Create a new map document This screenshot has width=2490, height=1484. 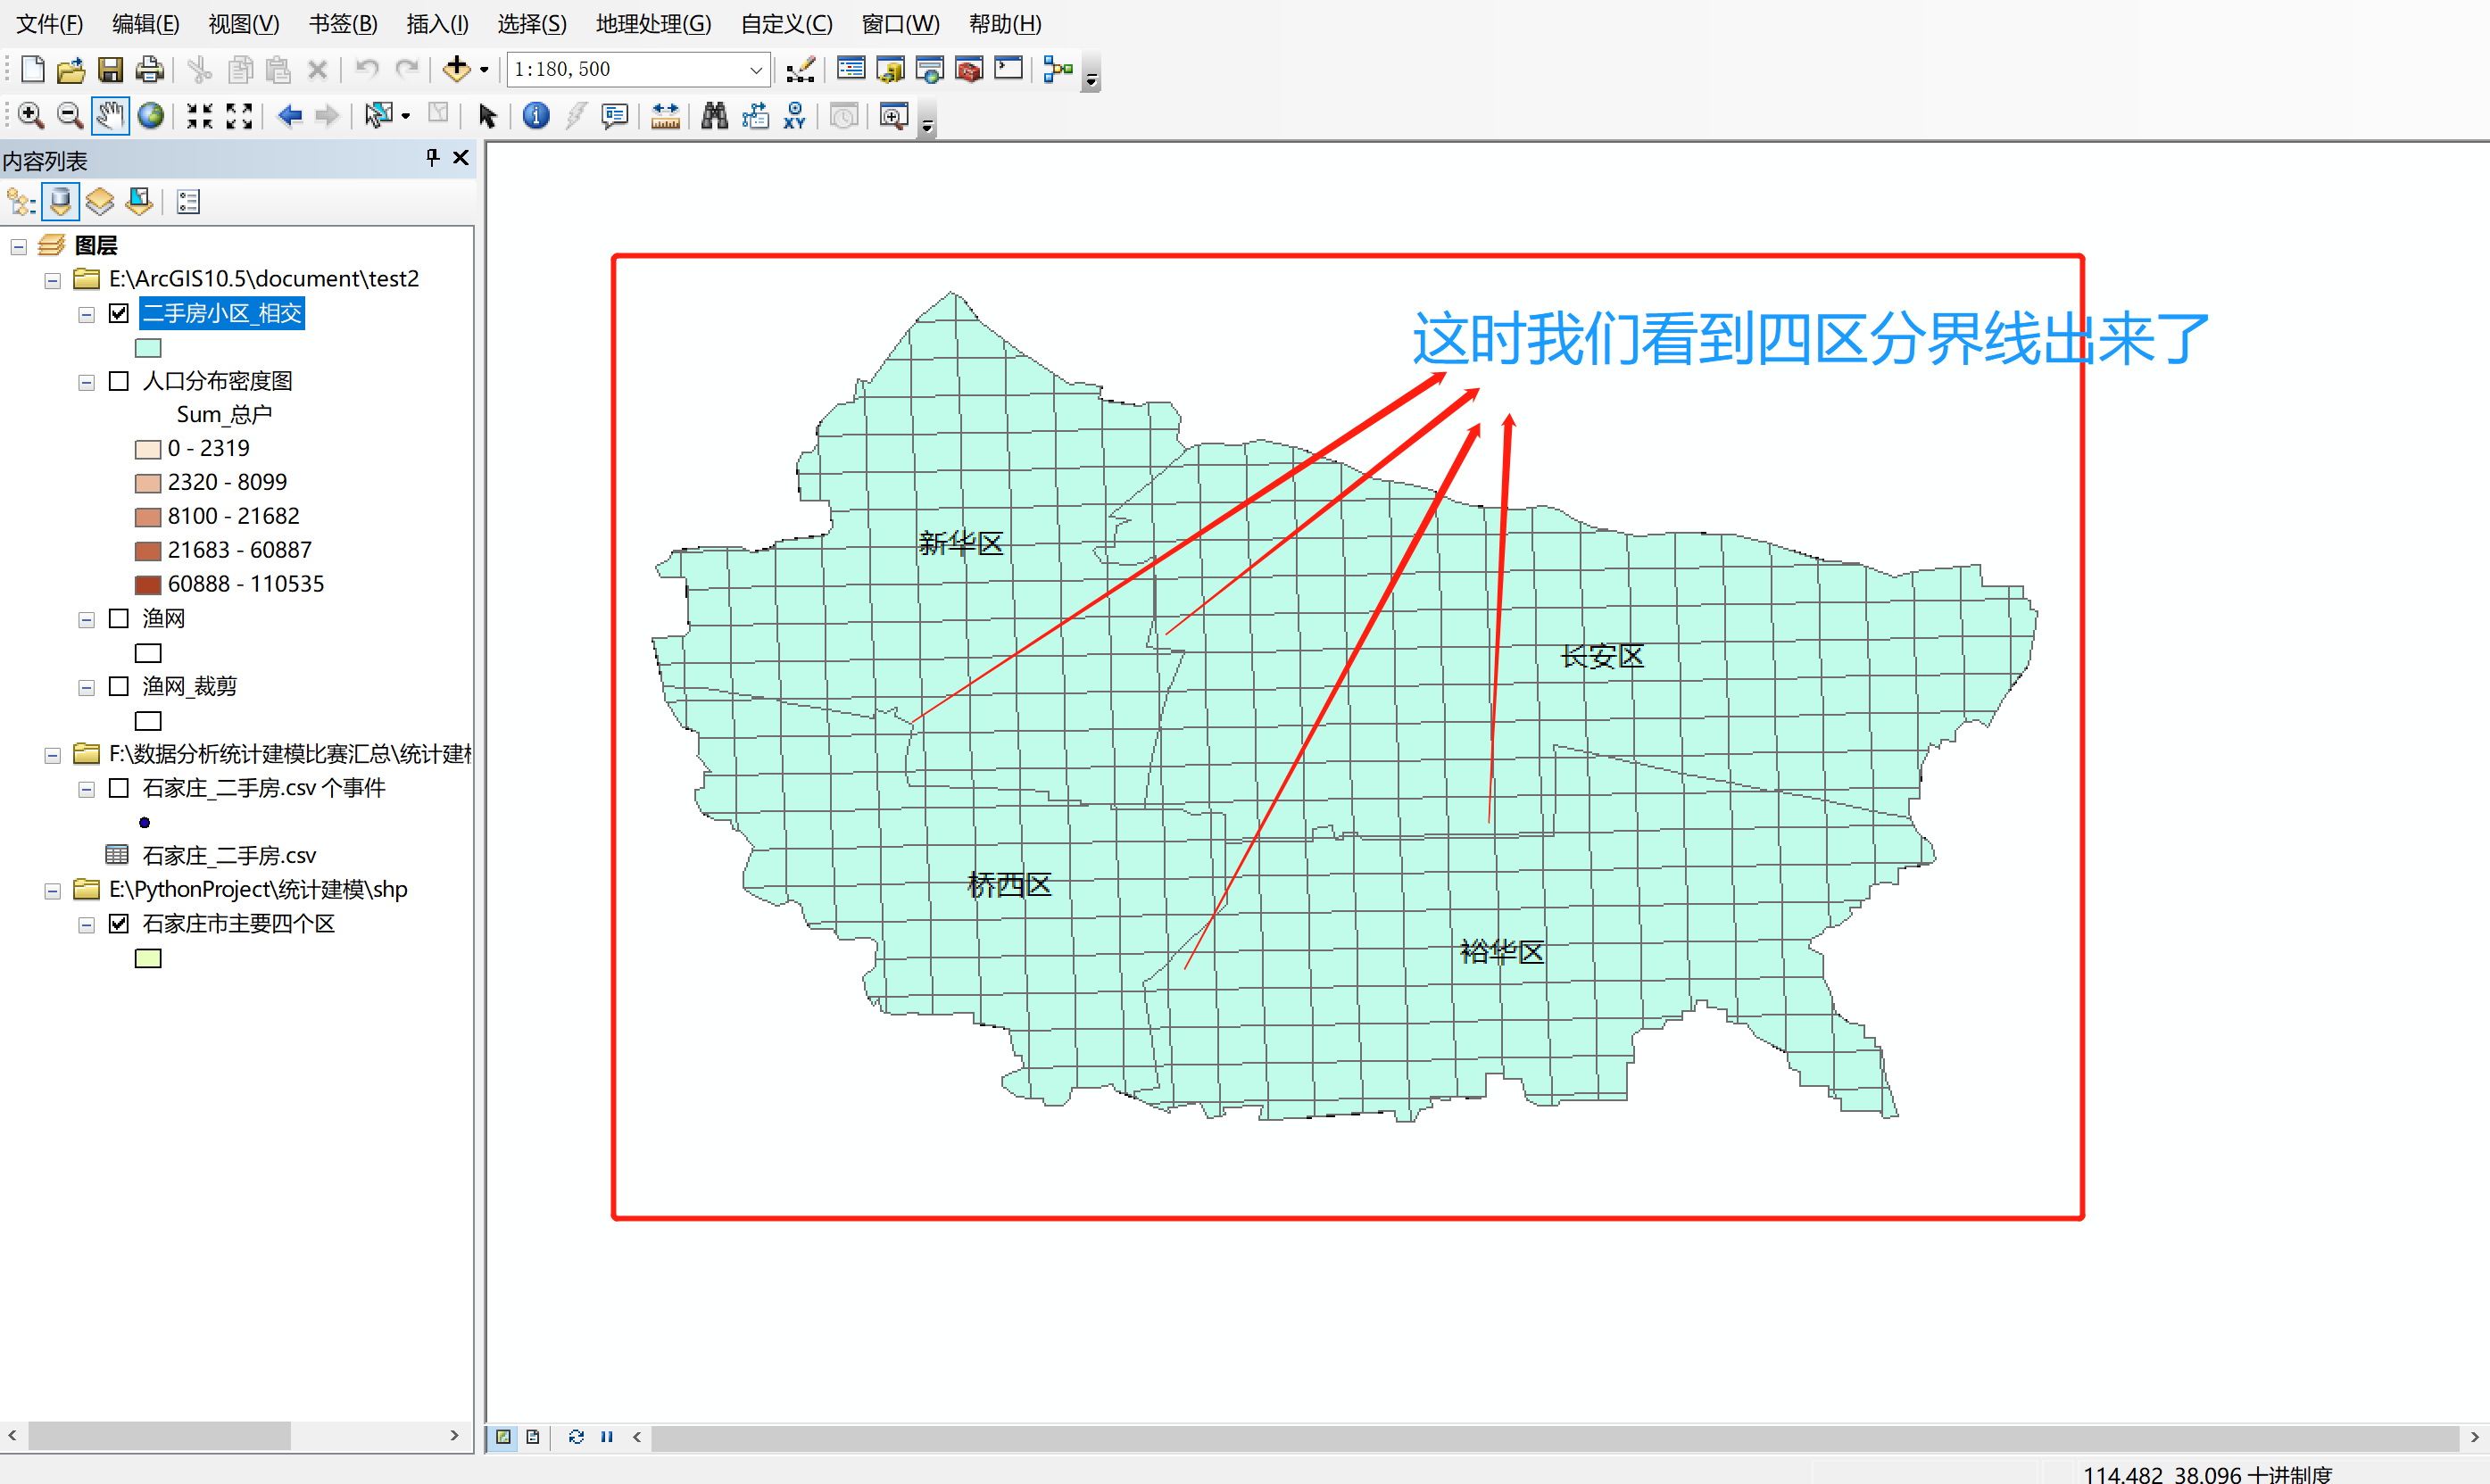point(32,69)
